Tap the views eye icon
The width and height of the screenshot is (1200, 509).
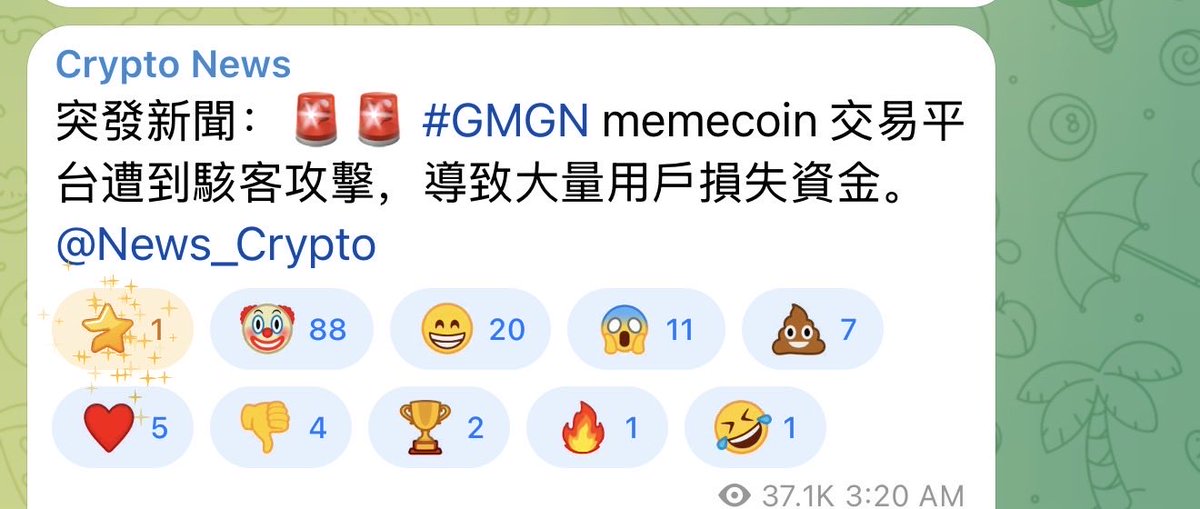point(736,495)
